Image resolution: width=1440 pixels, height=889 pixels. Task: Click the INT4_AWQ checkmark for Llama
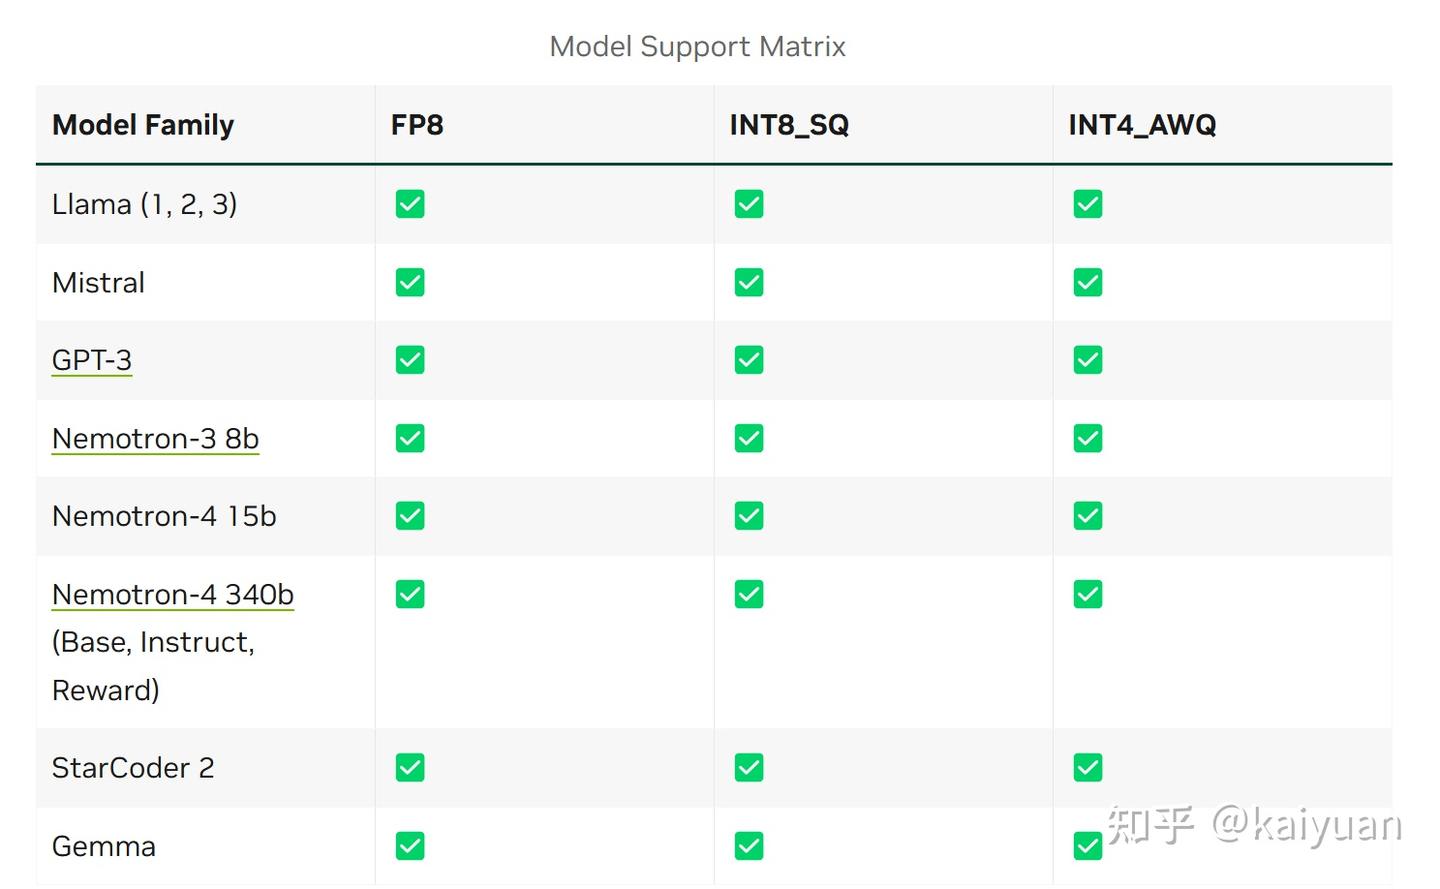[1088, 204]
